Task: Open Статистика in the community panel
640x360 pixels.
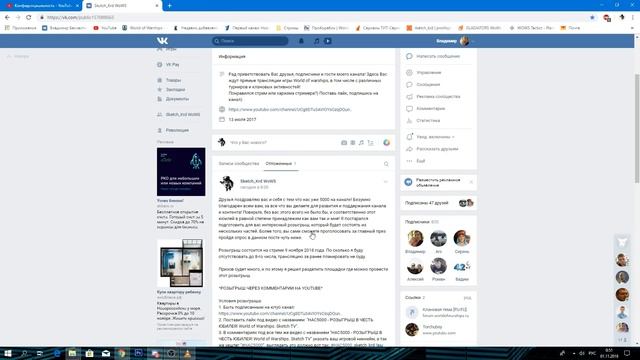Action: (428, 121)
